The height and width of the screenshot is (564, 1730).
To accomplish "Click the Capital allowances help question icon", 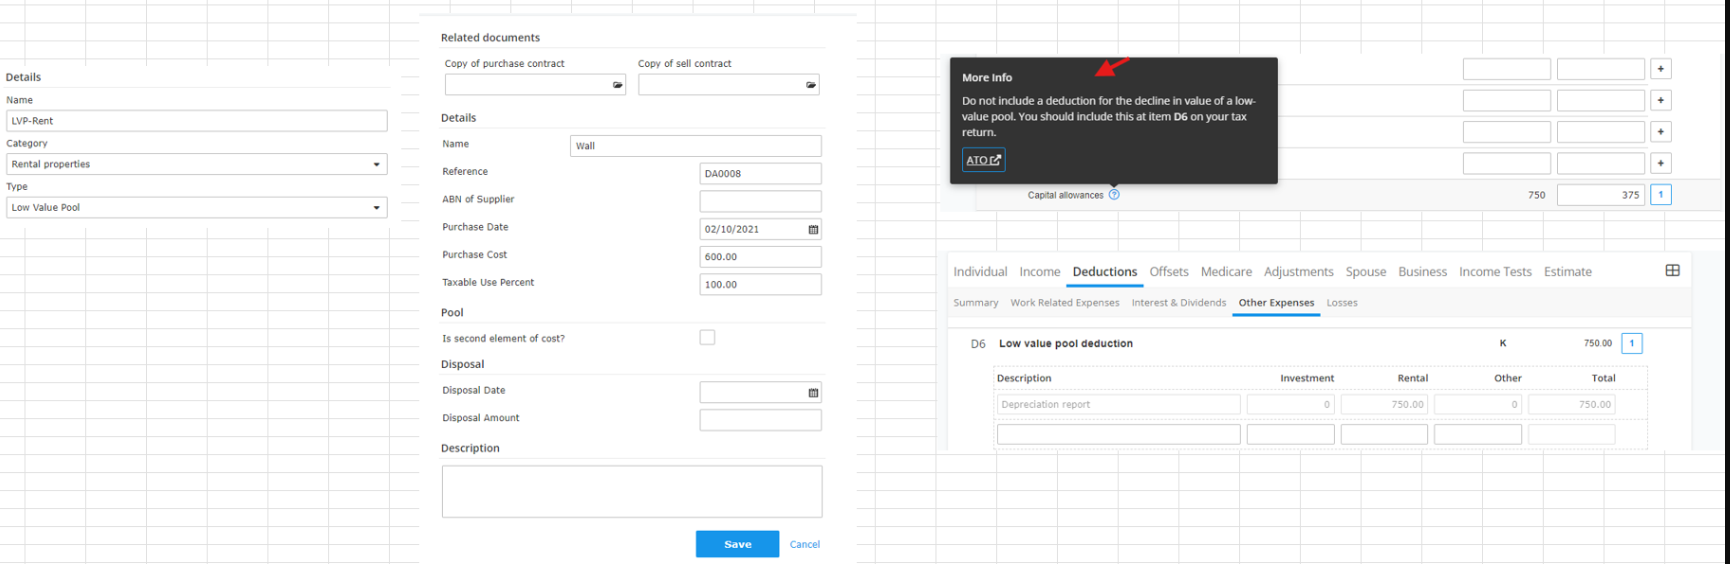I will [1114, 195].
